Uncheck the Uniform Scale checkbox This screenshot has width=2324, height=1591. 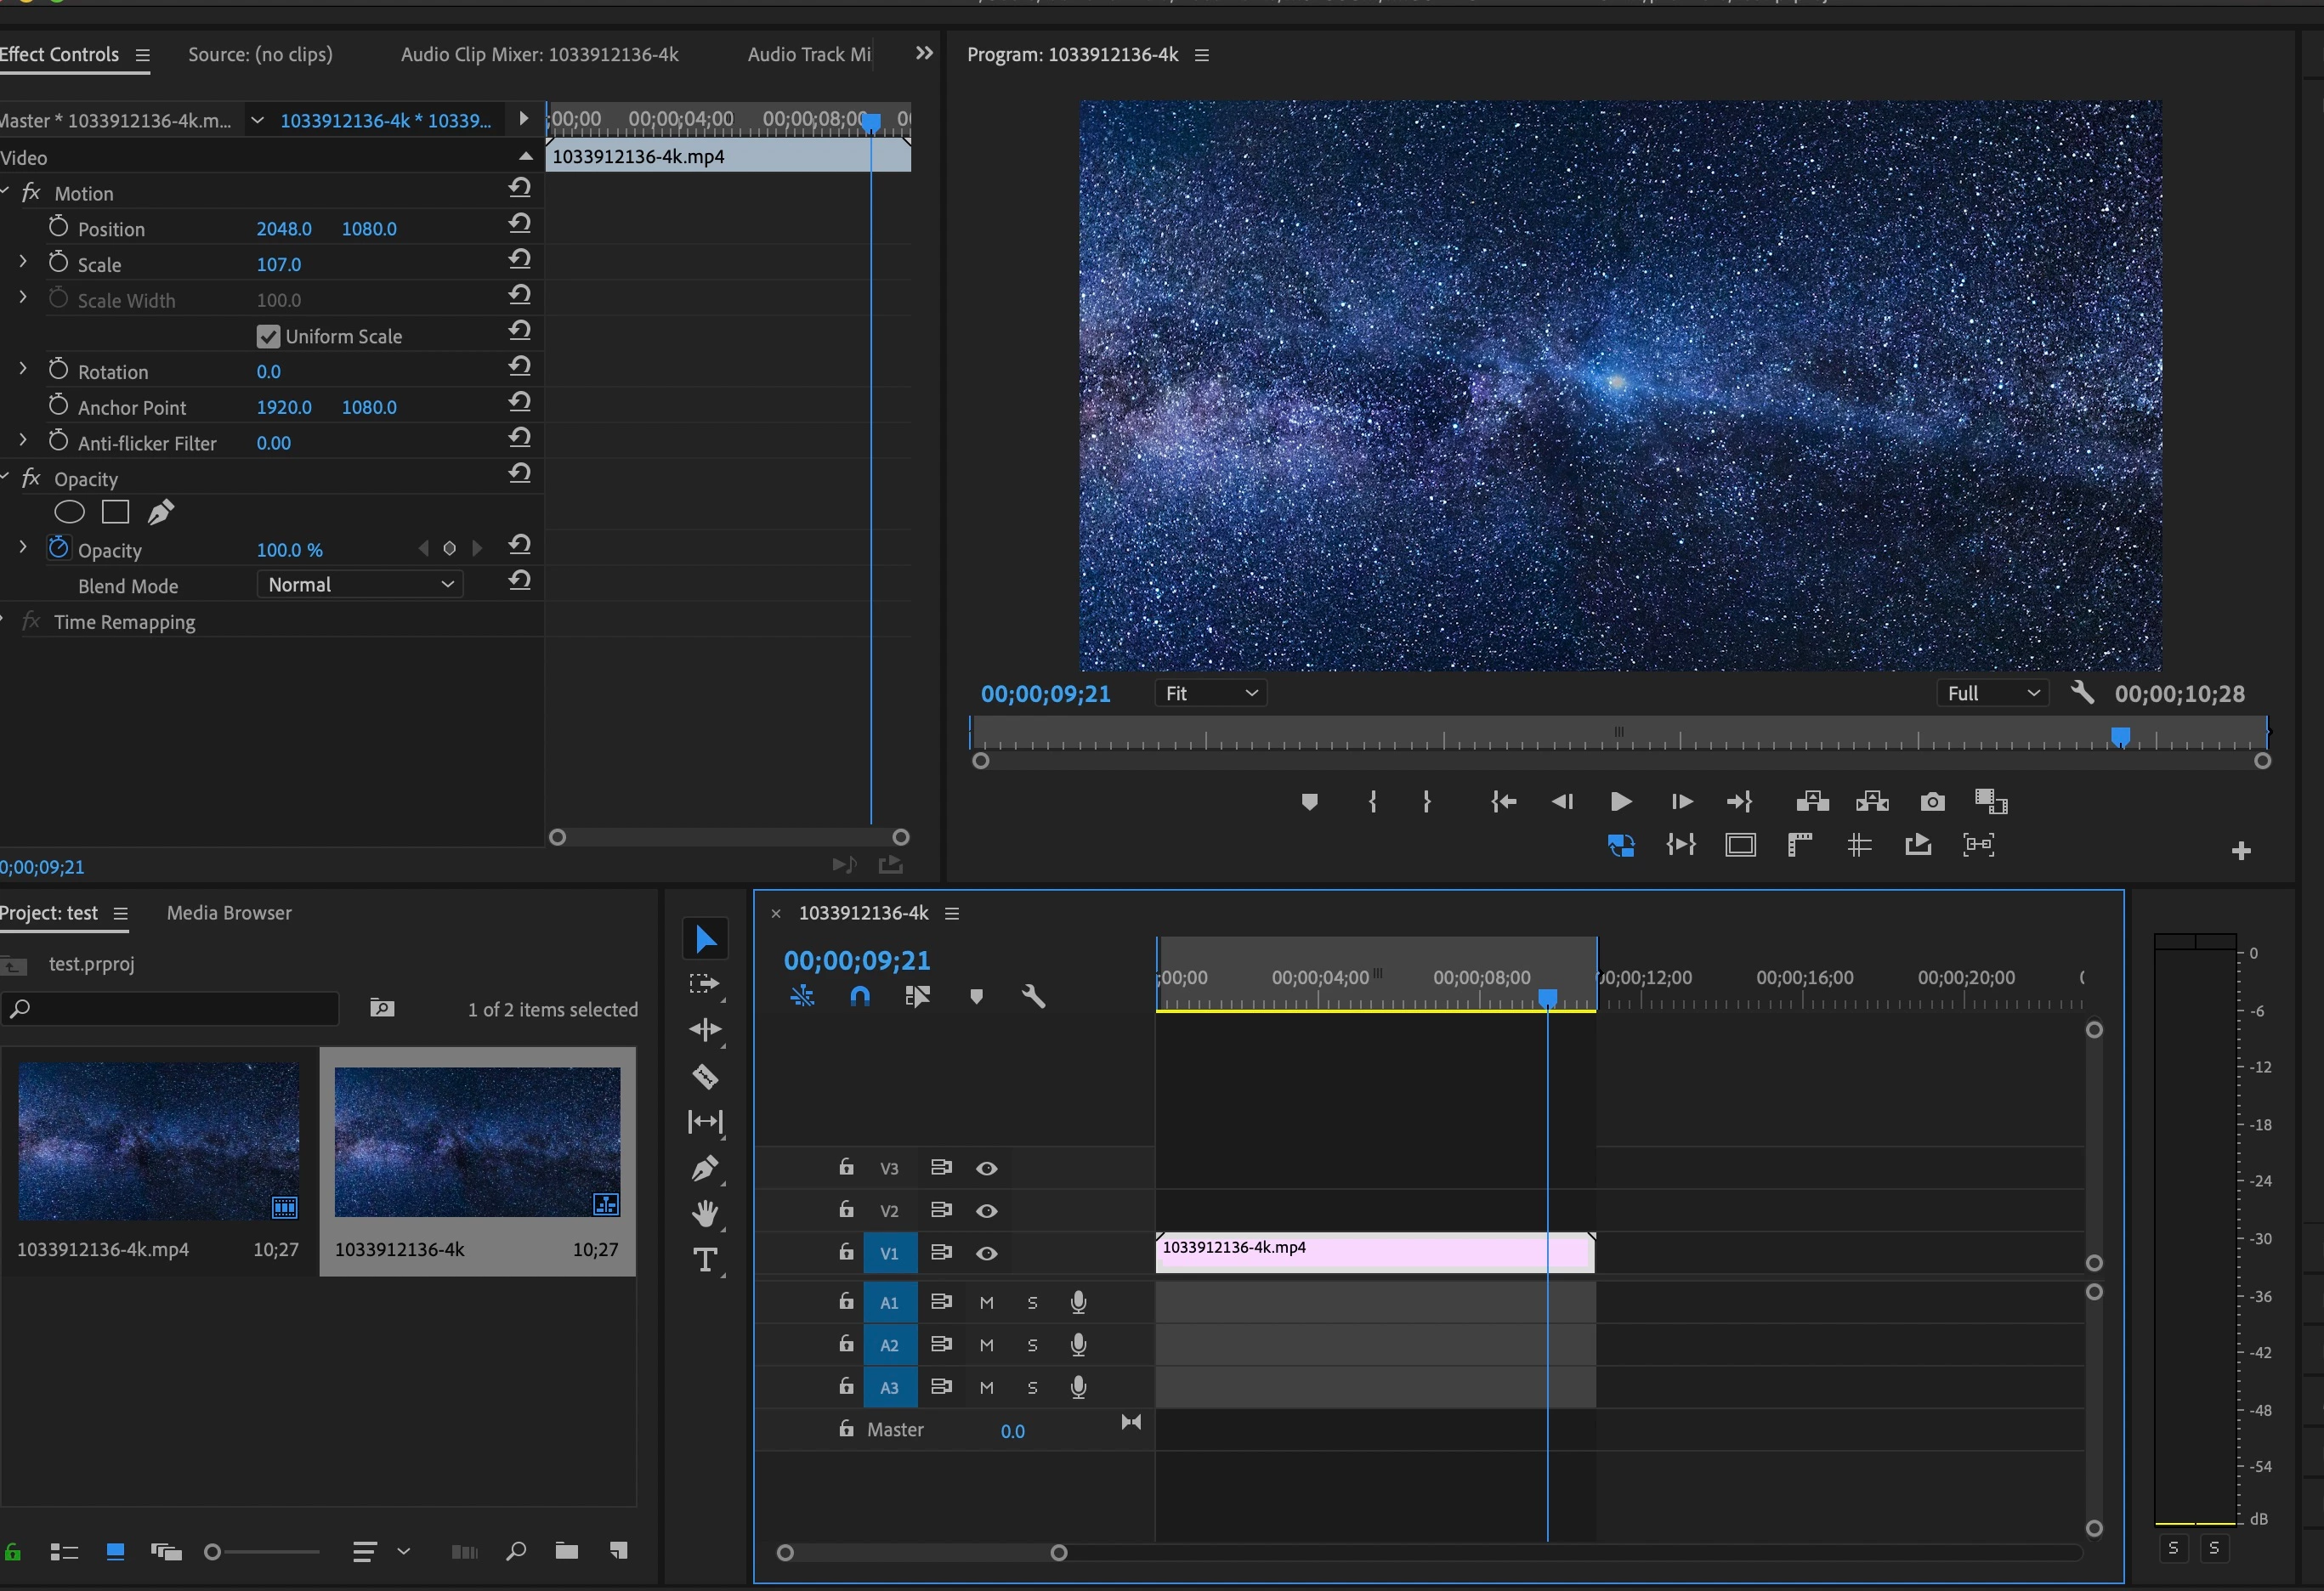click(x=268, y=337)
